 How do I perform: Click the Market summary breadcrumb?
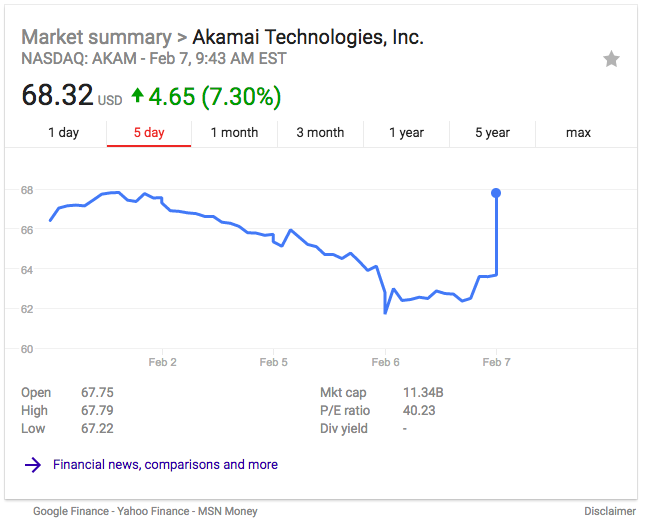pyautogui.click(x=95, y=38)
